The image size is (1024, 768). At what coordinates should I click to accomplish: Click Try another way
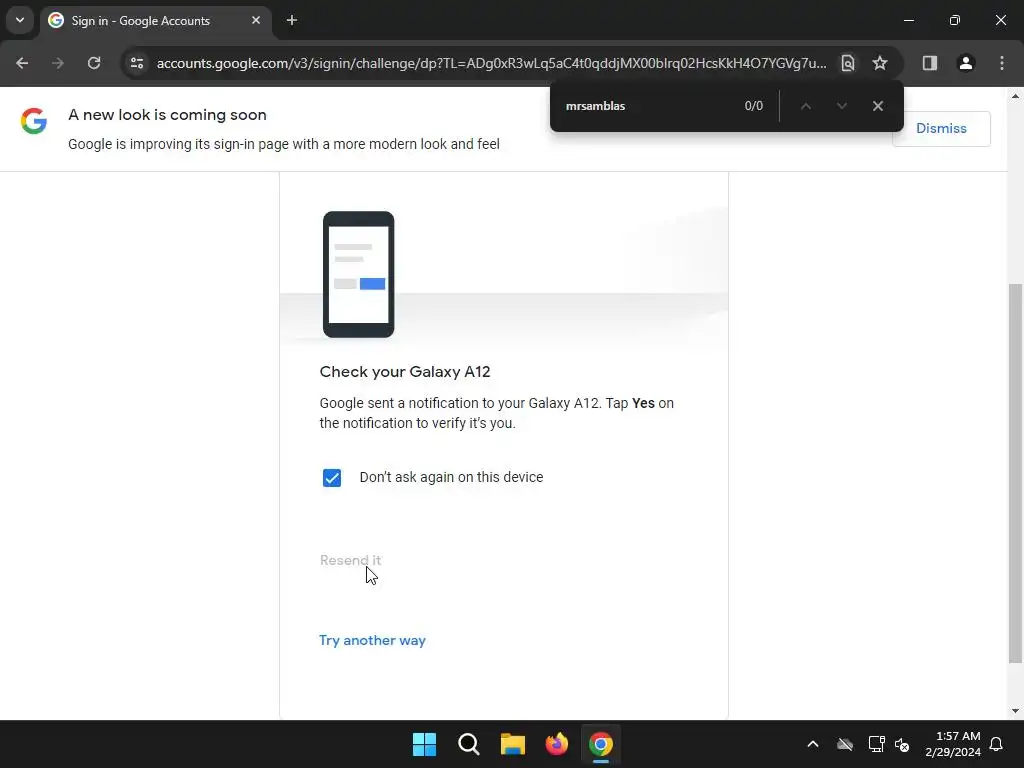pyautogui.click(x=372, y=641)
